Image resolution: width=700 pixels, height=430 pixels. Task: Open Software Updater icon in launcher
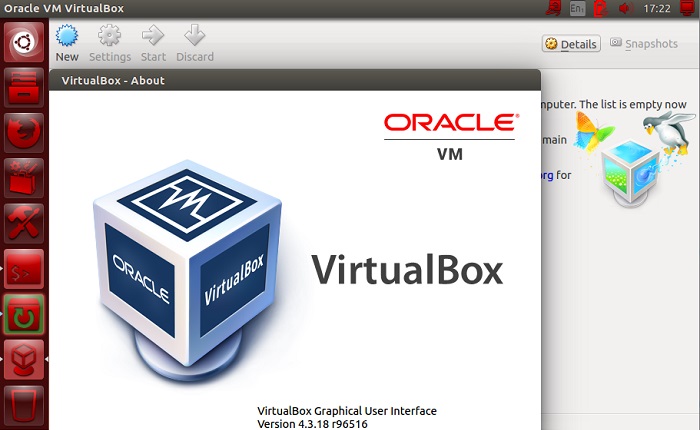[24, 315]
